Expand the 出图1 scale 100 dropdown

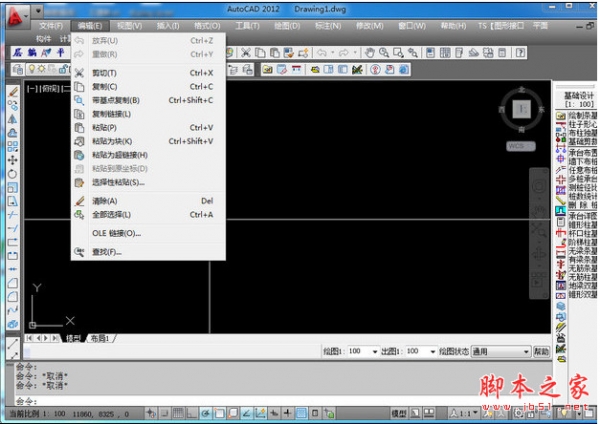click(433, 352)
